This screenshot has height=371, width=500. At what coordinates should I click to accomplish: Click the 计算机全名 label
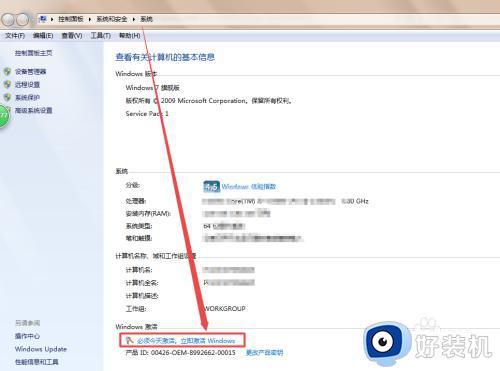[x=142, y=283]
